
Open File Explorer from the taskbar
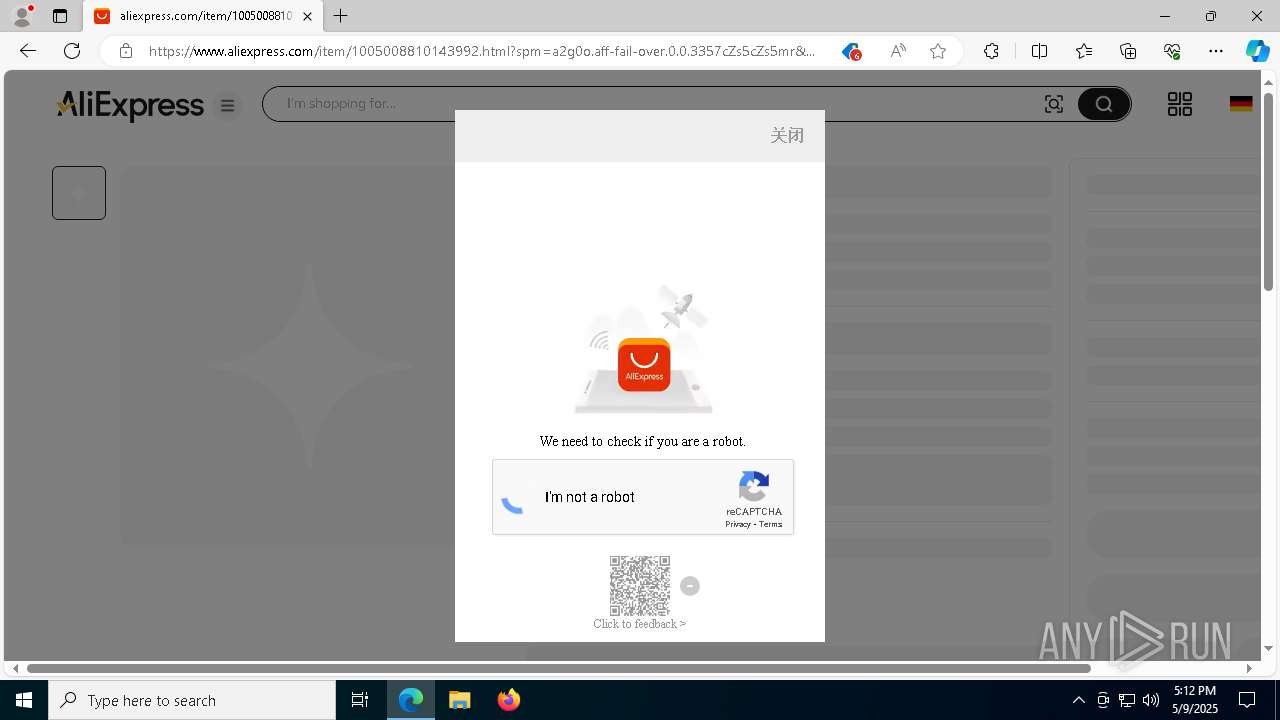(x=459, y=700)
